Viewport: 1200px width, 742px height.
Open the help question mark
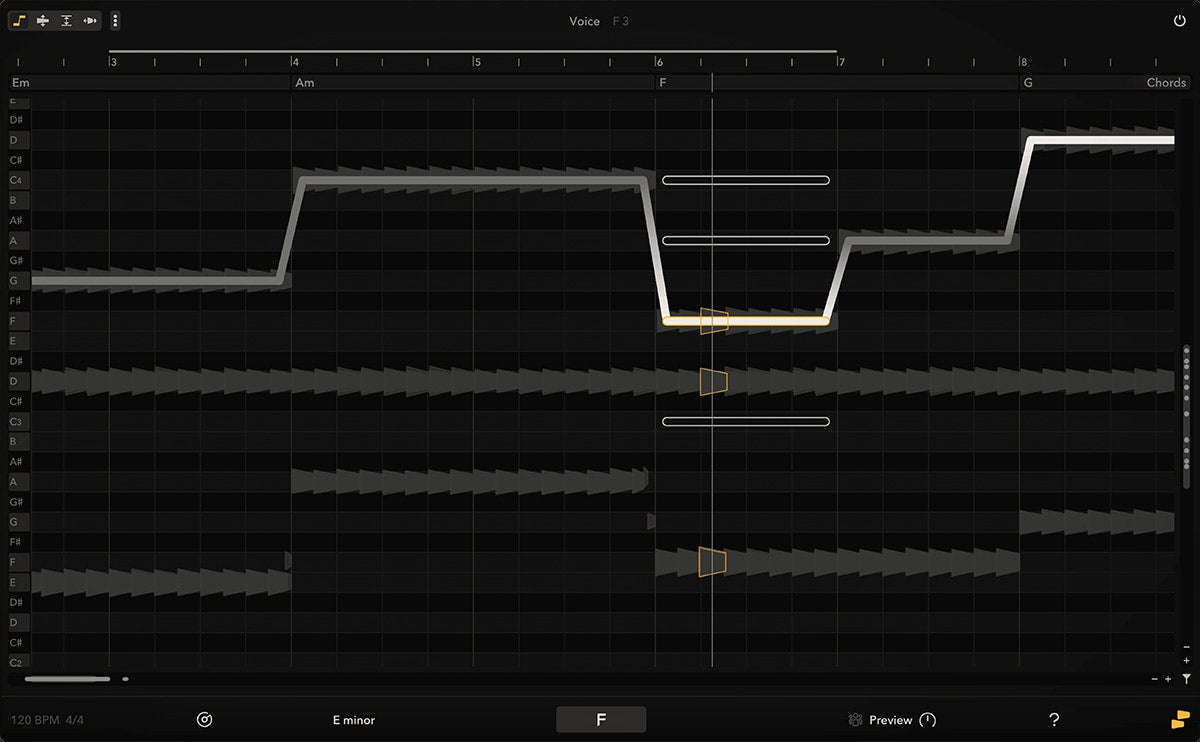coord(1054,720)
